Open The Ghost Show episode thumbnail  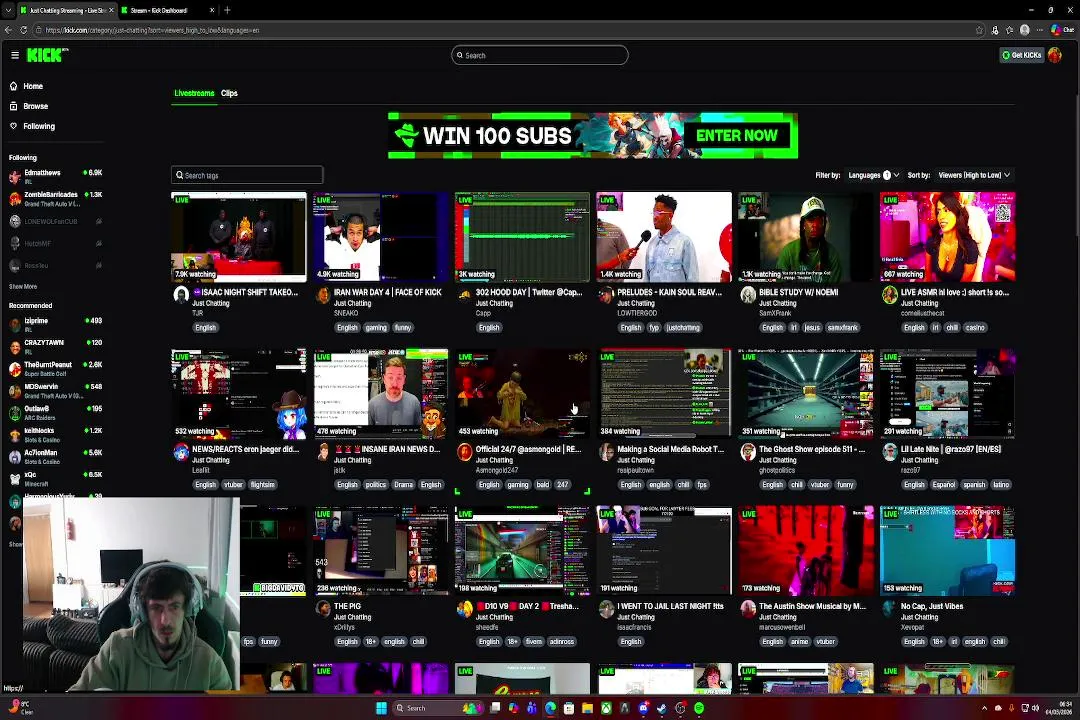[x=806, y=393]
